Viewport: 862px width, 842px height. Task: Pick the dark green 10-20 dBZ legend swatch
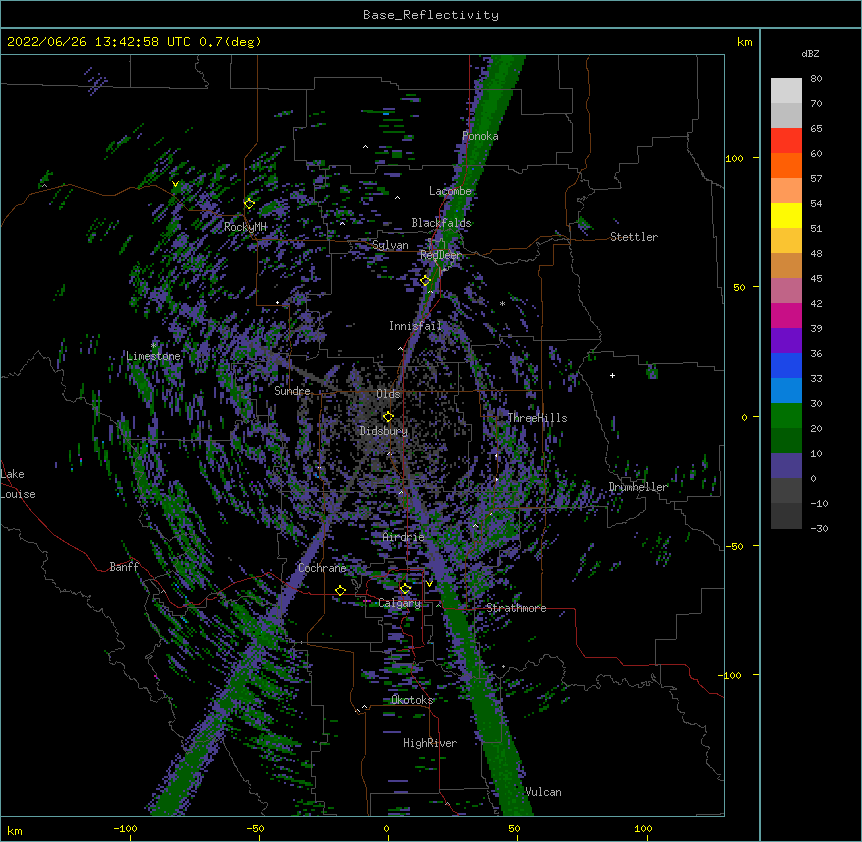[786, 441]
